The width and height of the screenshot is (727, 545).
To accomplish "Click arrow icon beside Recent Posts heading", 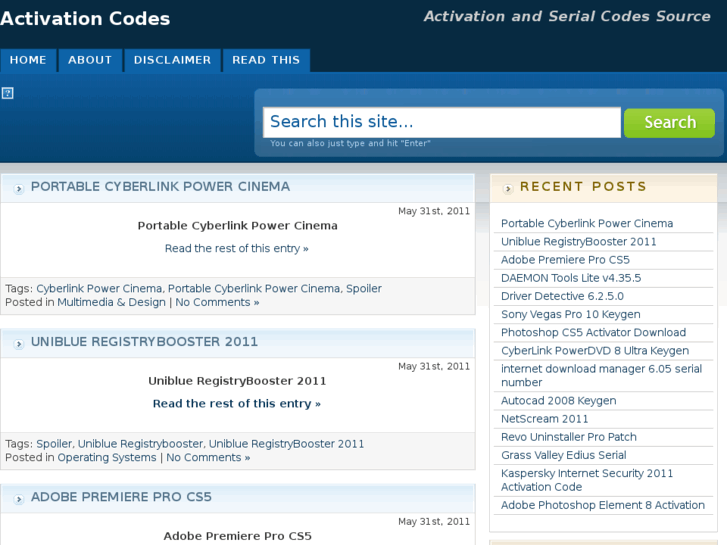I will pos(508,189).
